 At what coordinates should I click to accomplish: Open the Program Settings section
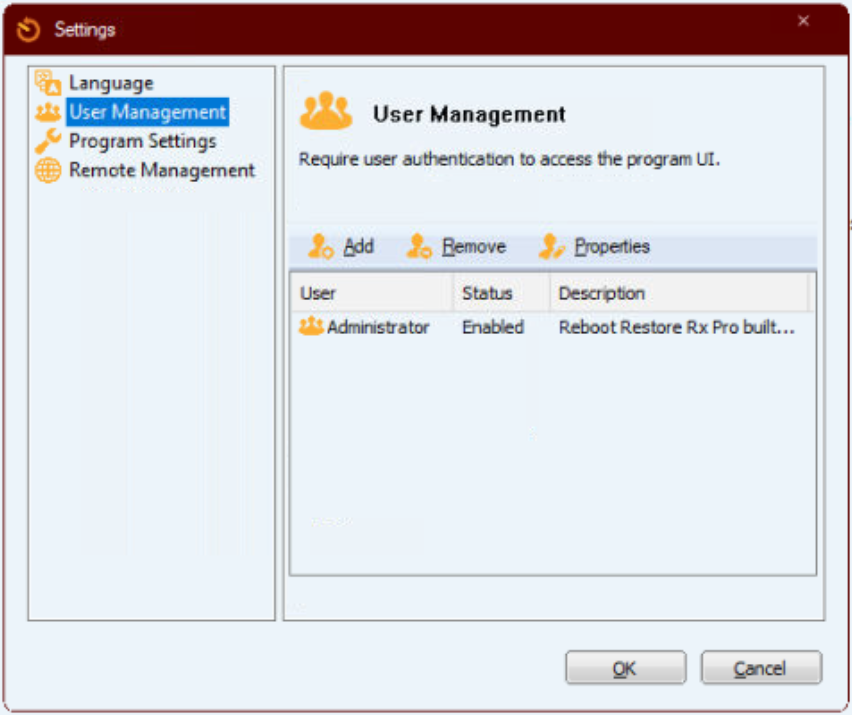pos(143,141)
